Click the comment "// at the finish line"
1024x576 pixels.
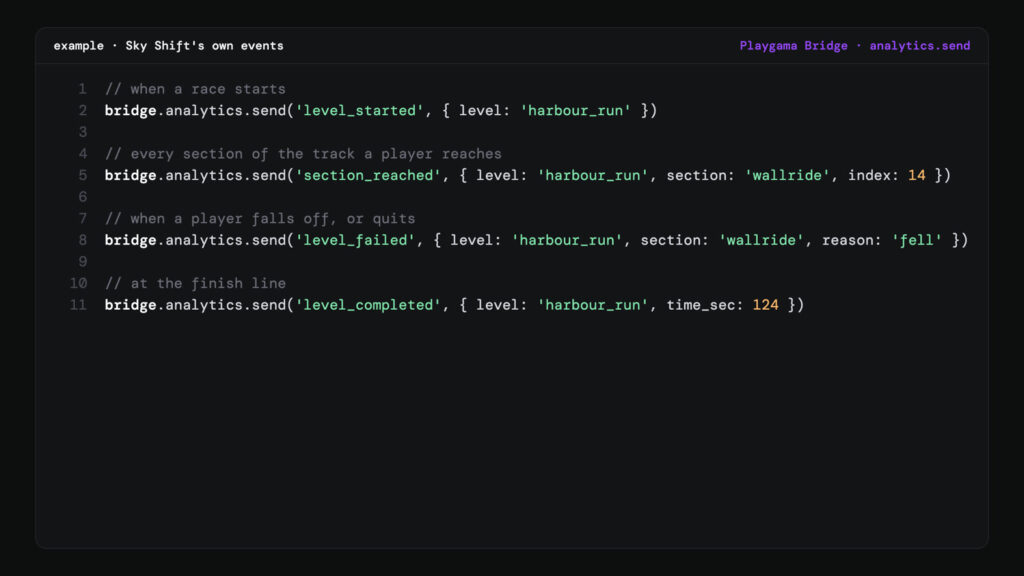click(195, 283)
